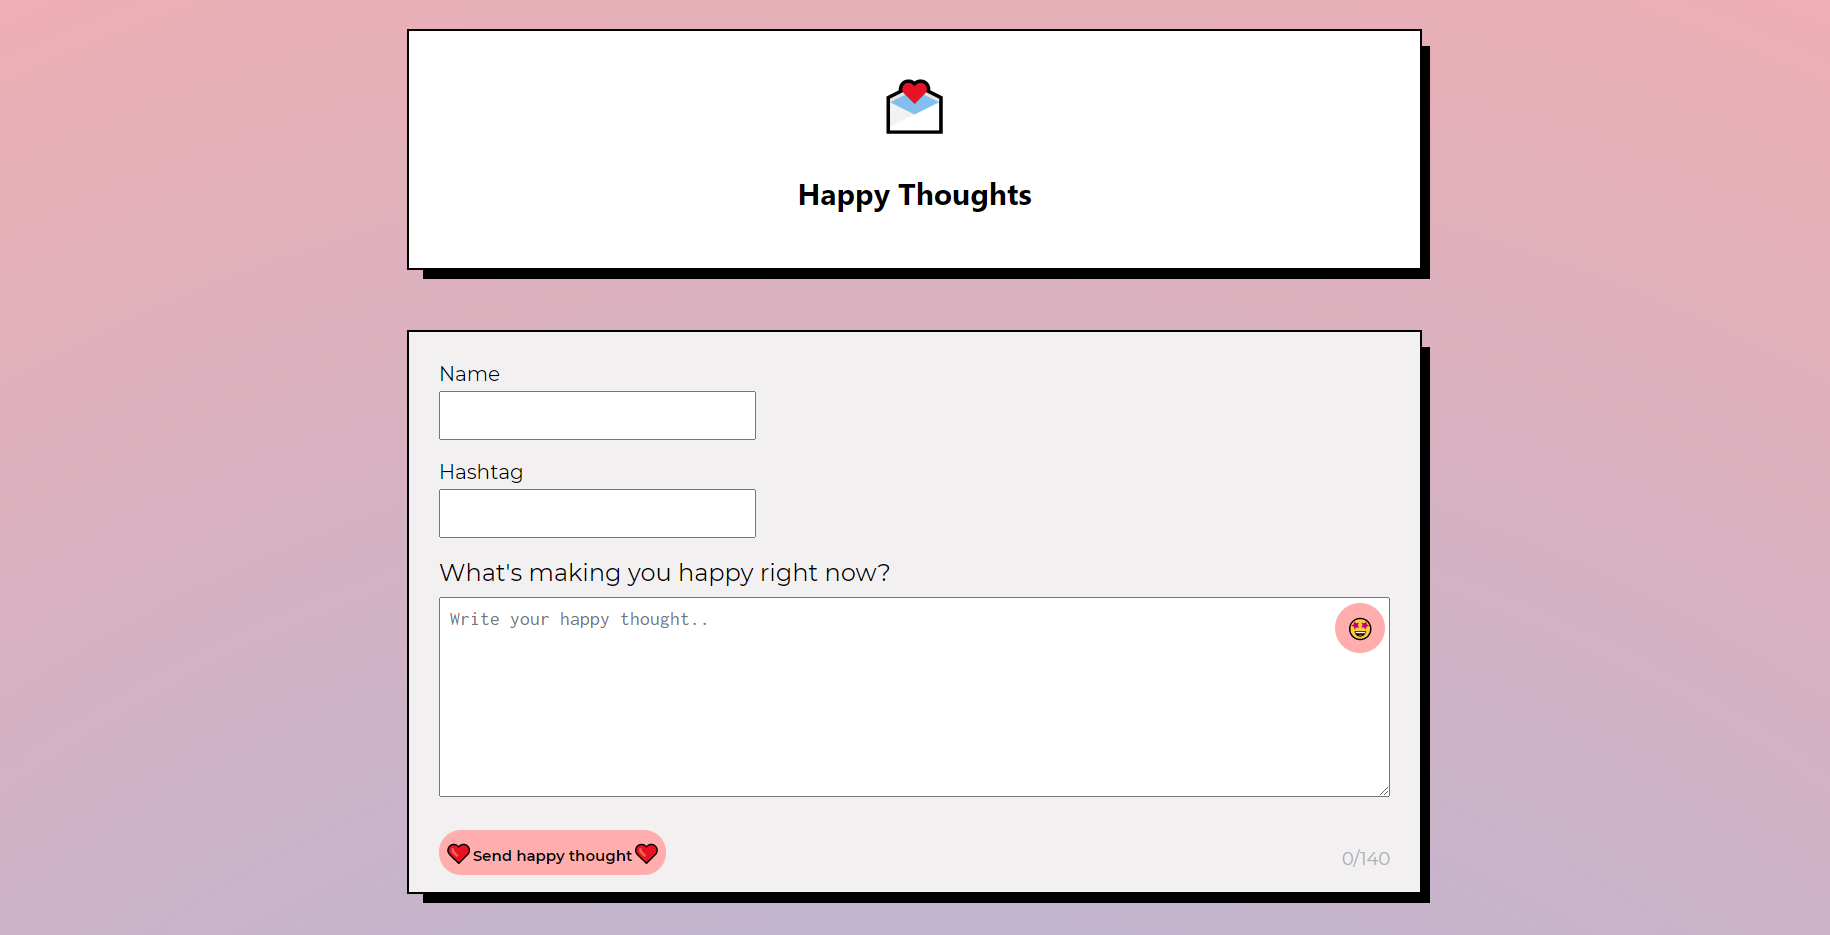This screenshot has height=935, width=1830.
Task: Select the love letter icon above the title
Action: (913, 107)
